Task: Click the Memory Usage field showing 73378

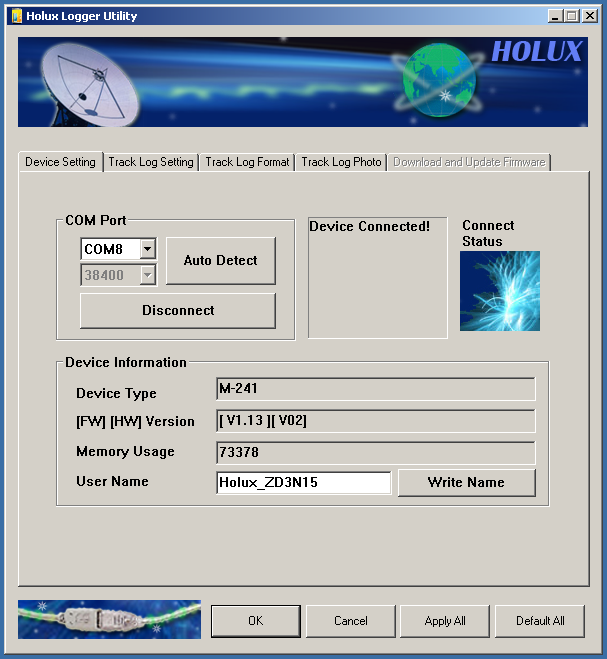Action: point(376,453)
